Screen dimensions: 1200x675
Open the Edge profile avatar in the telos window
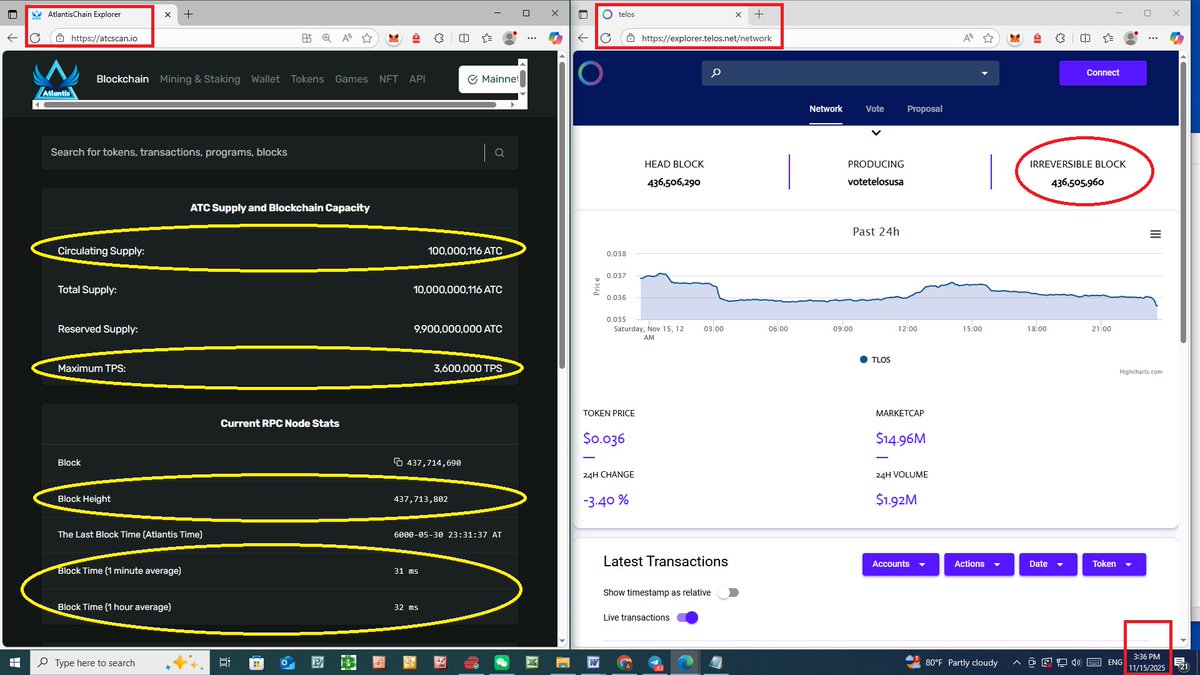pos(1131,38)
